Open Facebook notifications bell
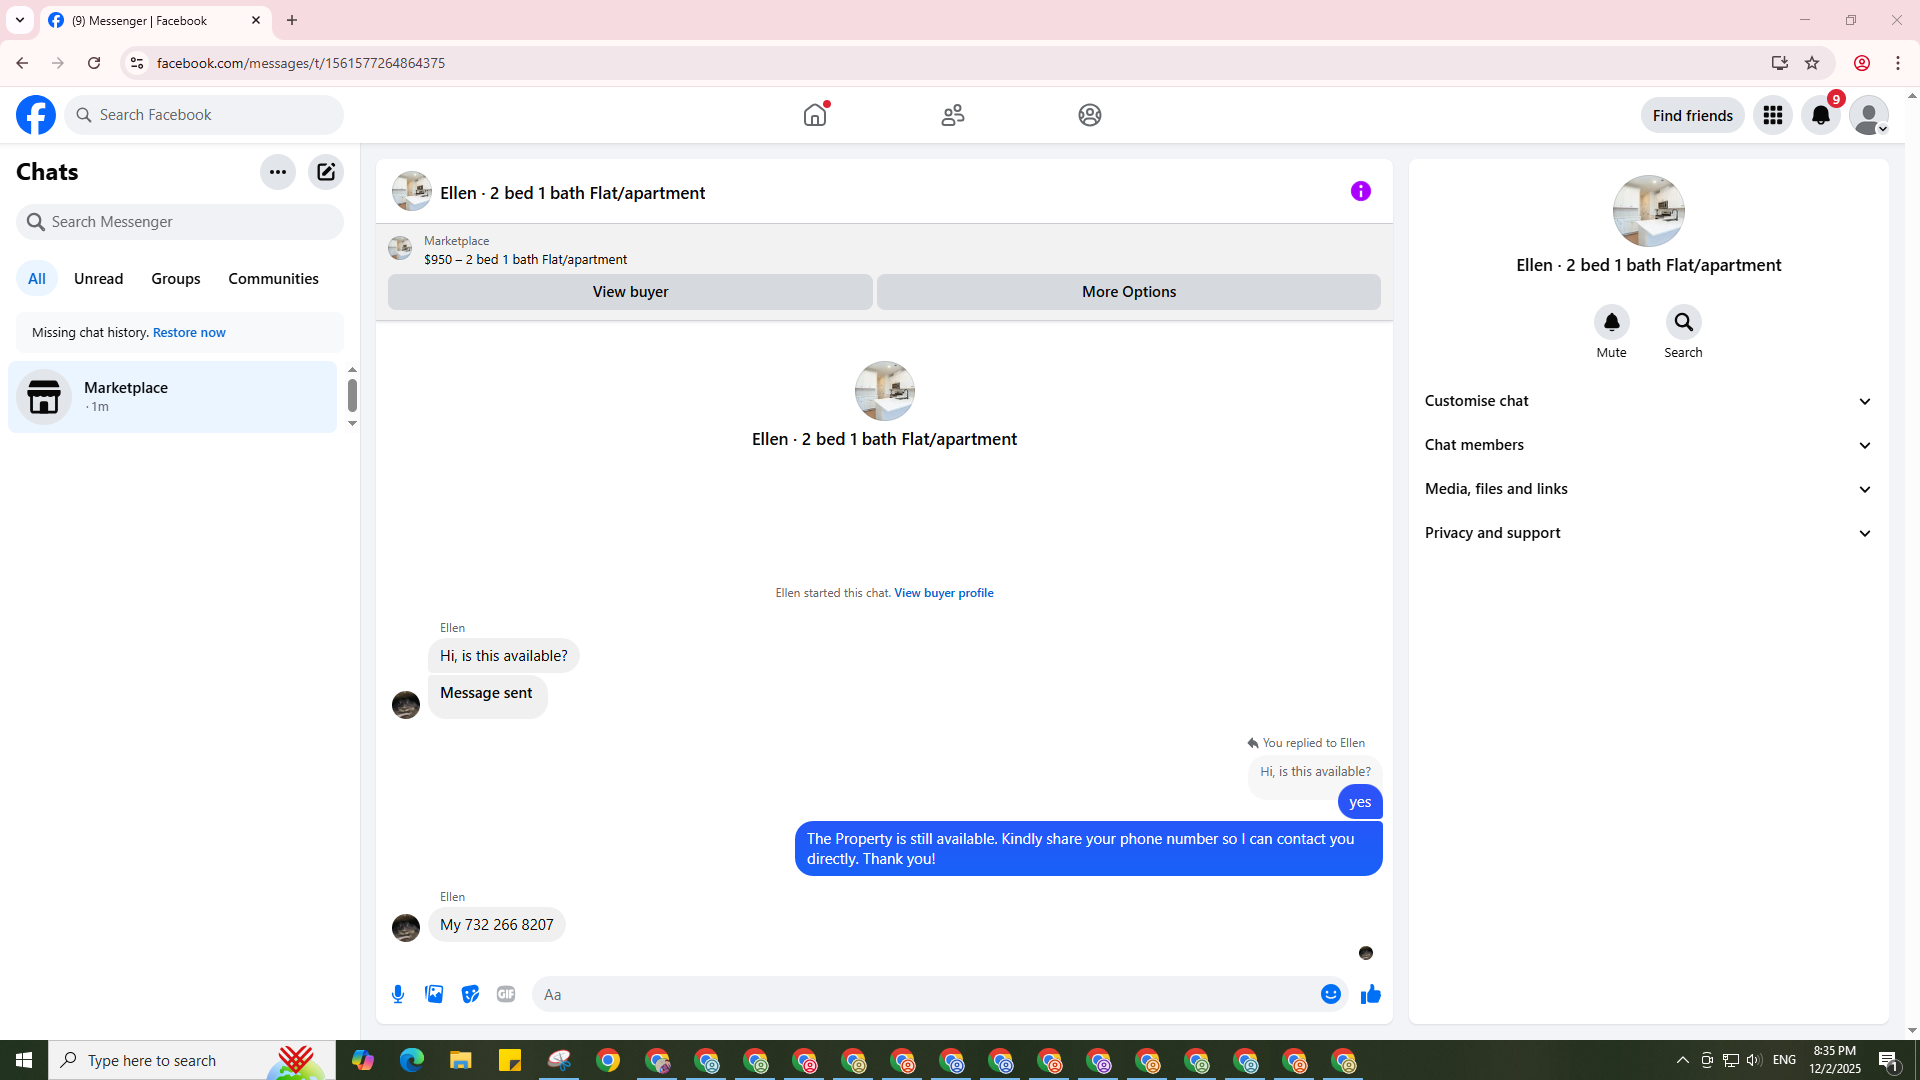Screen dimensions: 1920x1080 [x=1820, y=115]
